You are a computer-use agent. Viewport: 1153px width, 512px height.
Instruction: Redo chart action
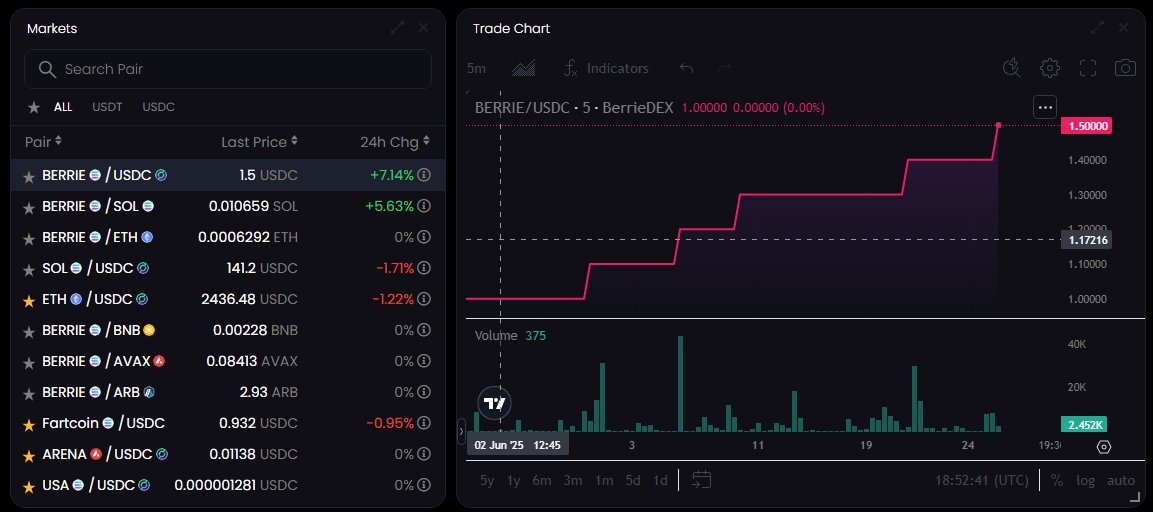[x=724, y=68]
